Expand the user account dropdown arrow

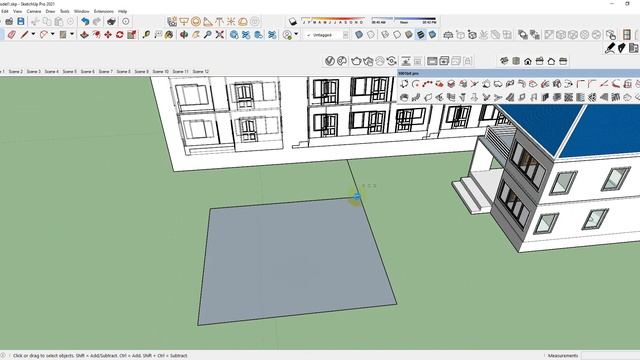click(296, 35)
